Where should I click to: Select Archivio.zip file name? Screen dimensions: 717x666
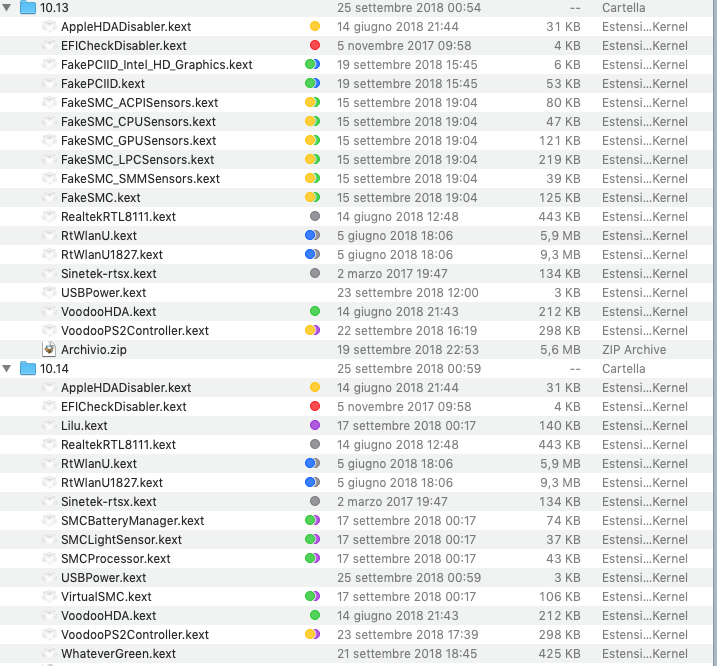point(94,350)
